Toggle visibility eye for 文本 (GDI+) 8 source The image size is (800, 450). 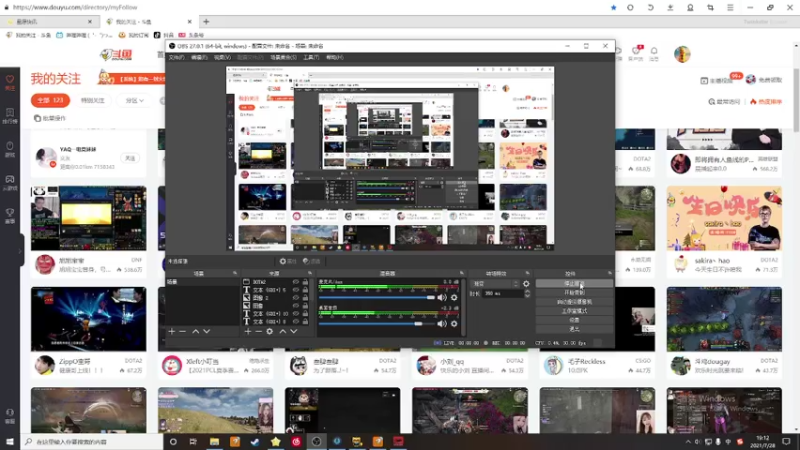[295, 321]
